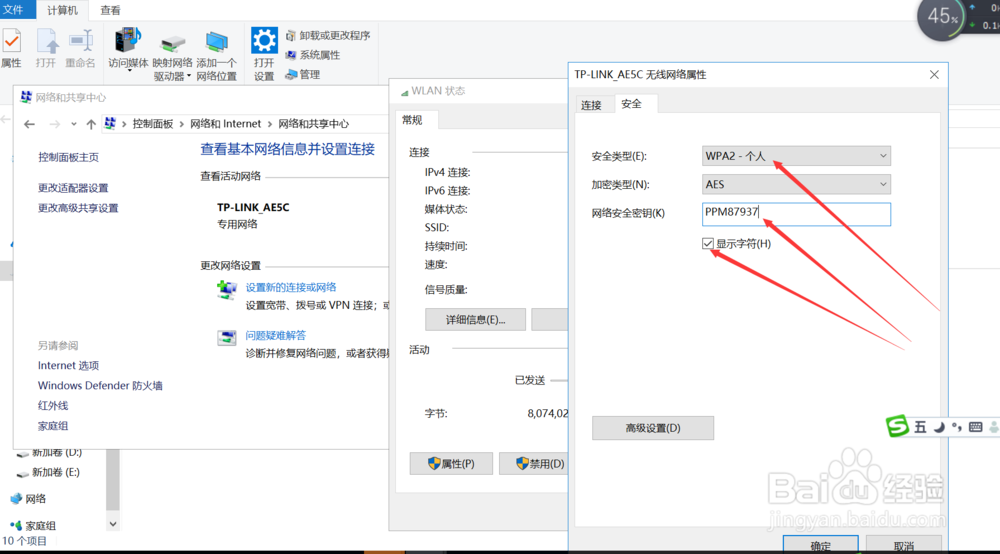Open the Encryption type dropdown

click(x=796, y=184)
